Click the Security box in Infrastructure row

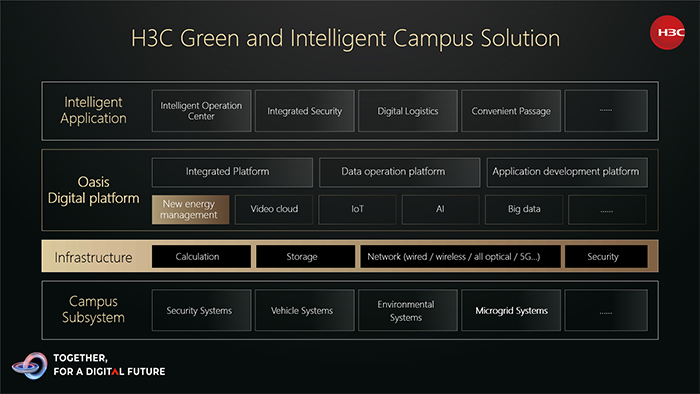[606, 257]
